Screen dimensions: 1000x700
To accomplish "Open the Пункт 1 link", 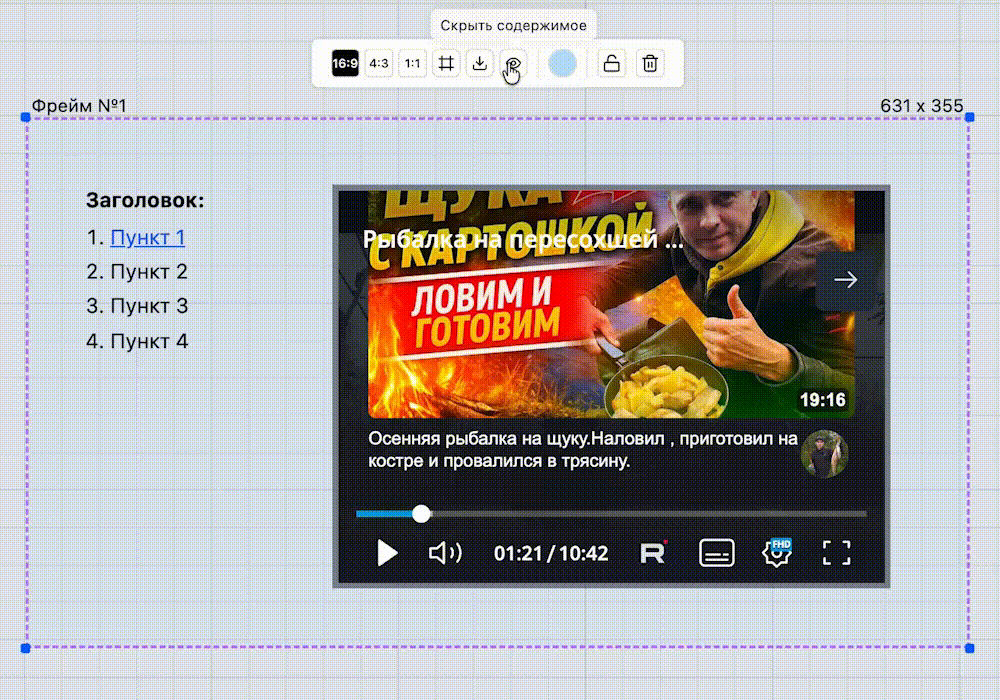I will (148, 238).
